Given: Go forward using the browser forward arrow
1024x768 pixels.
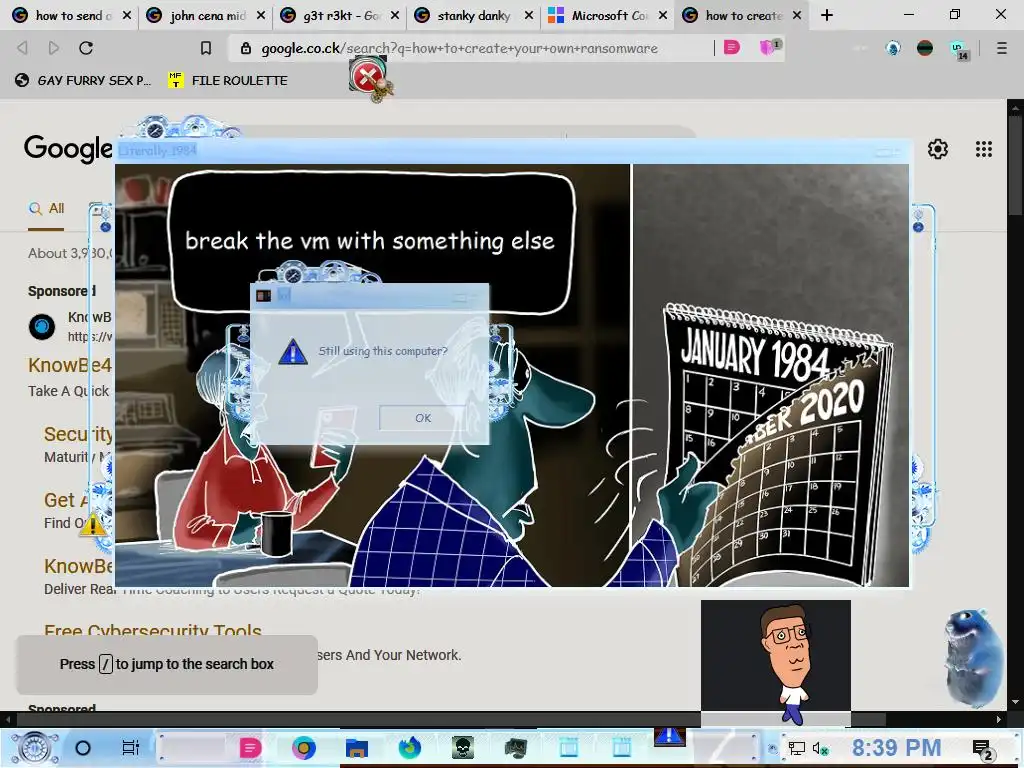Looking at the screenshot, I should click(x=54, y=48).
